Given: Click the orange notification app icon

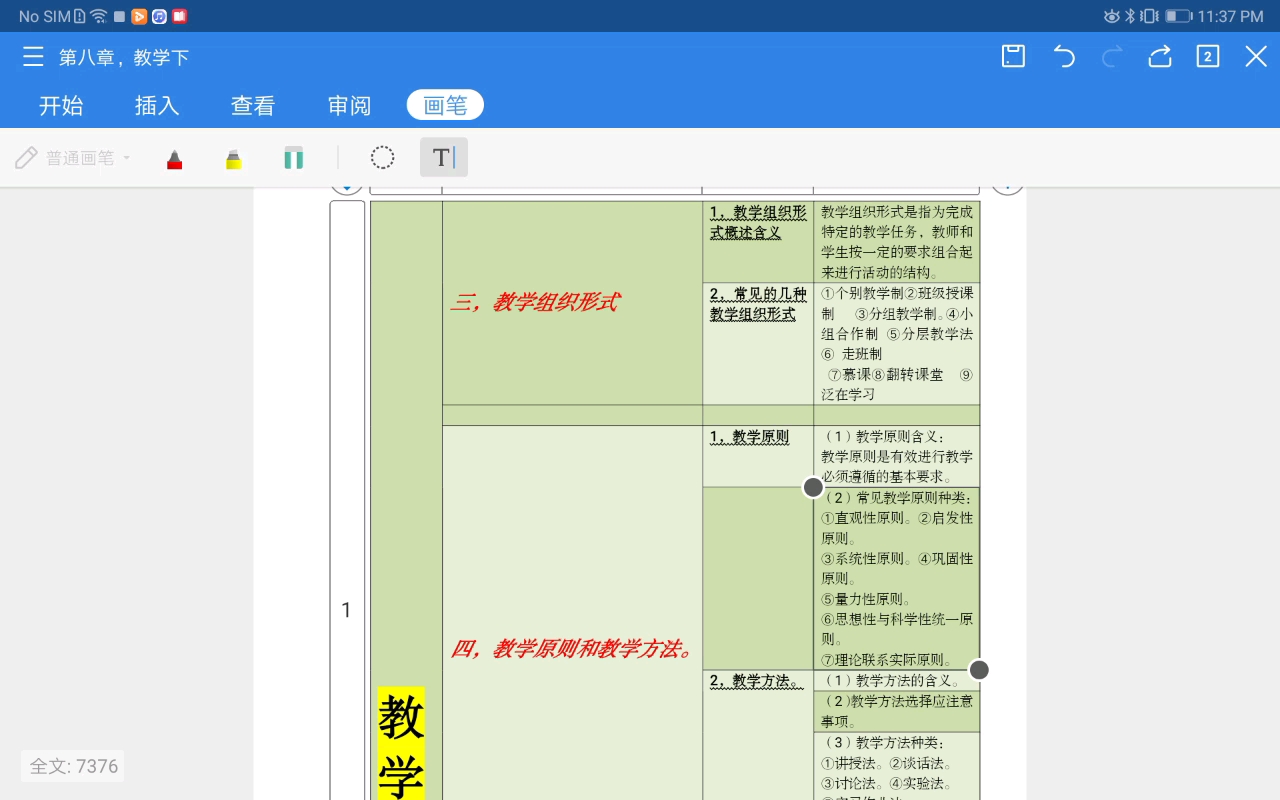Looking at the screenshot, I should point(139,16).
